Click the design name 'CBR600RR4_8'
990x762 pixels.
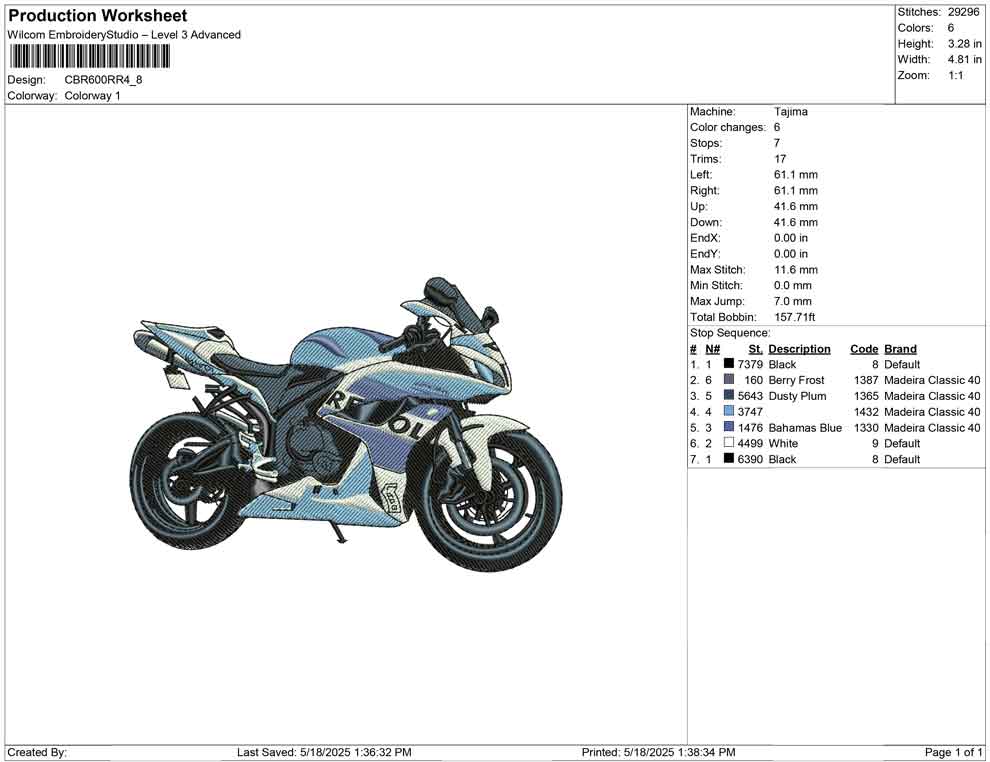click(x=104, y=80)
